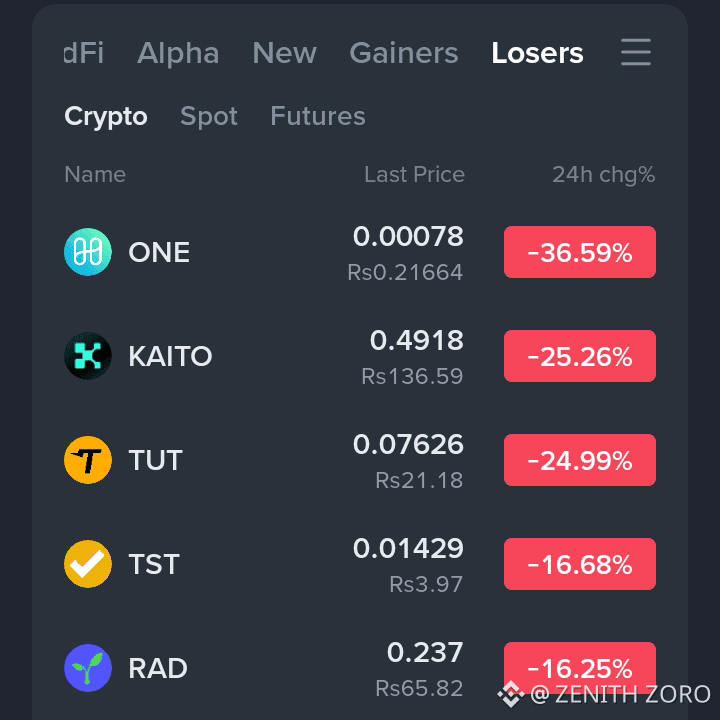Screen dimensions: 720x720
Task: Tap the TUT coin logo
Action: [x=88, y=460]
